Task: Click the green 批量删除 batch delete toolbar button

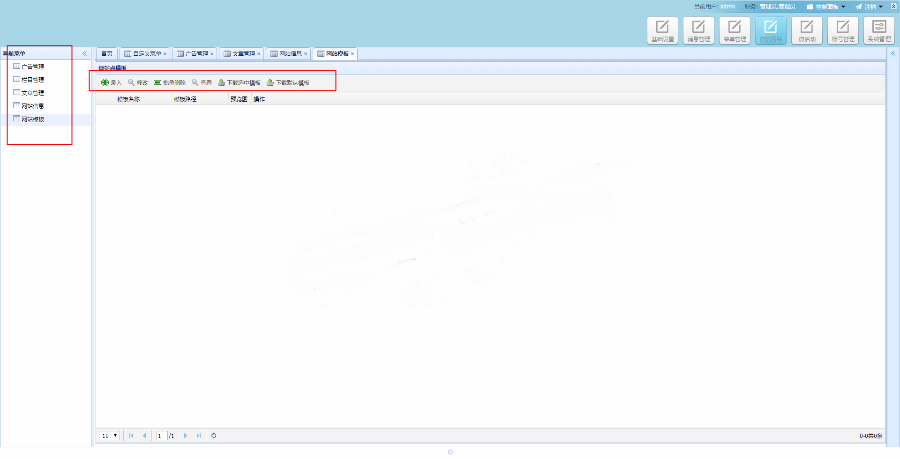Action: [170, 83]
